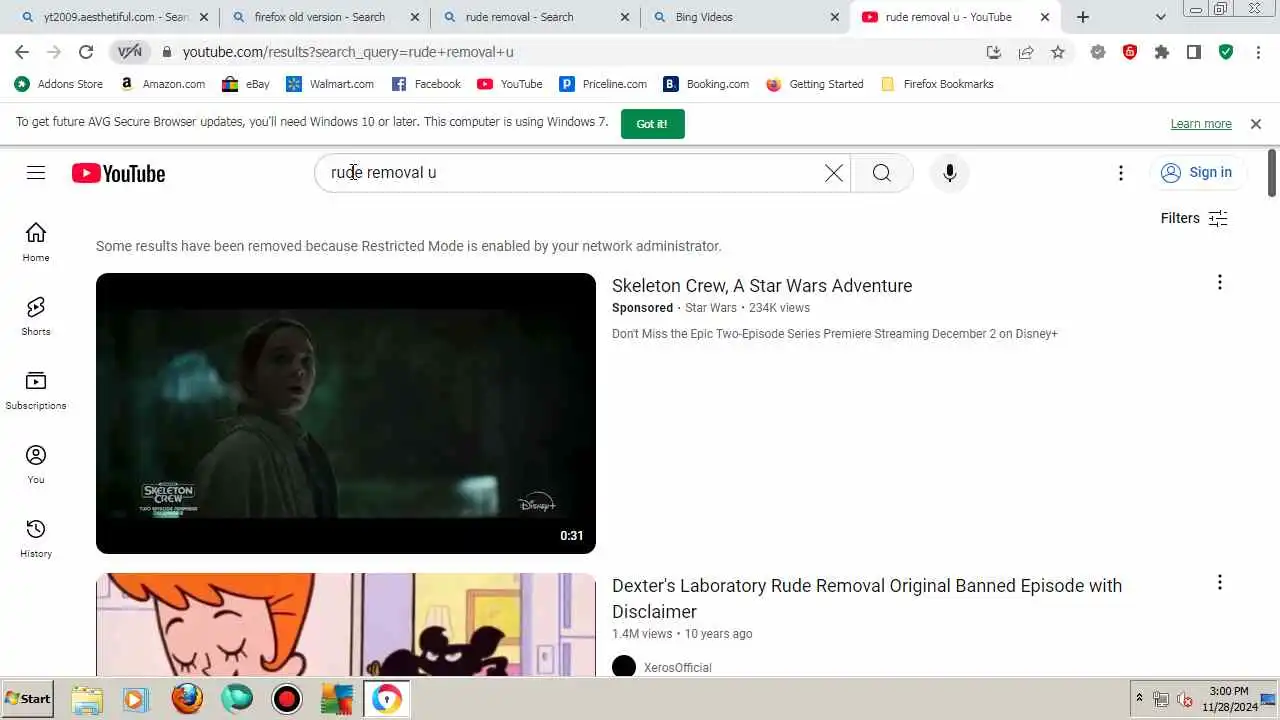Clear the search box with the X icon
The width and height of the screenshot is (1280, 720).
click(x=833, y=173)
